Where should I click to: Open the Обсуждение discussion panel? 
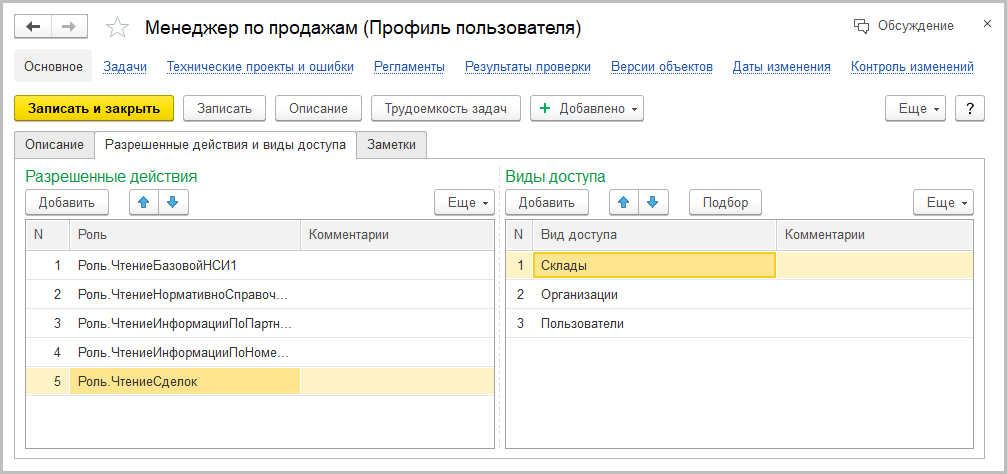(903, 26)
